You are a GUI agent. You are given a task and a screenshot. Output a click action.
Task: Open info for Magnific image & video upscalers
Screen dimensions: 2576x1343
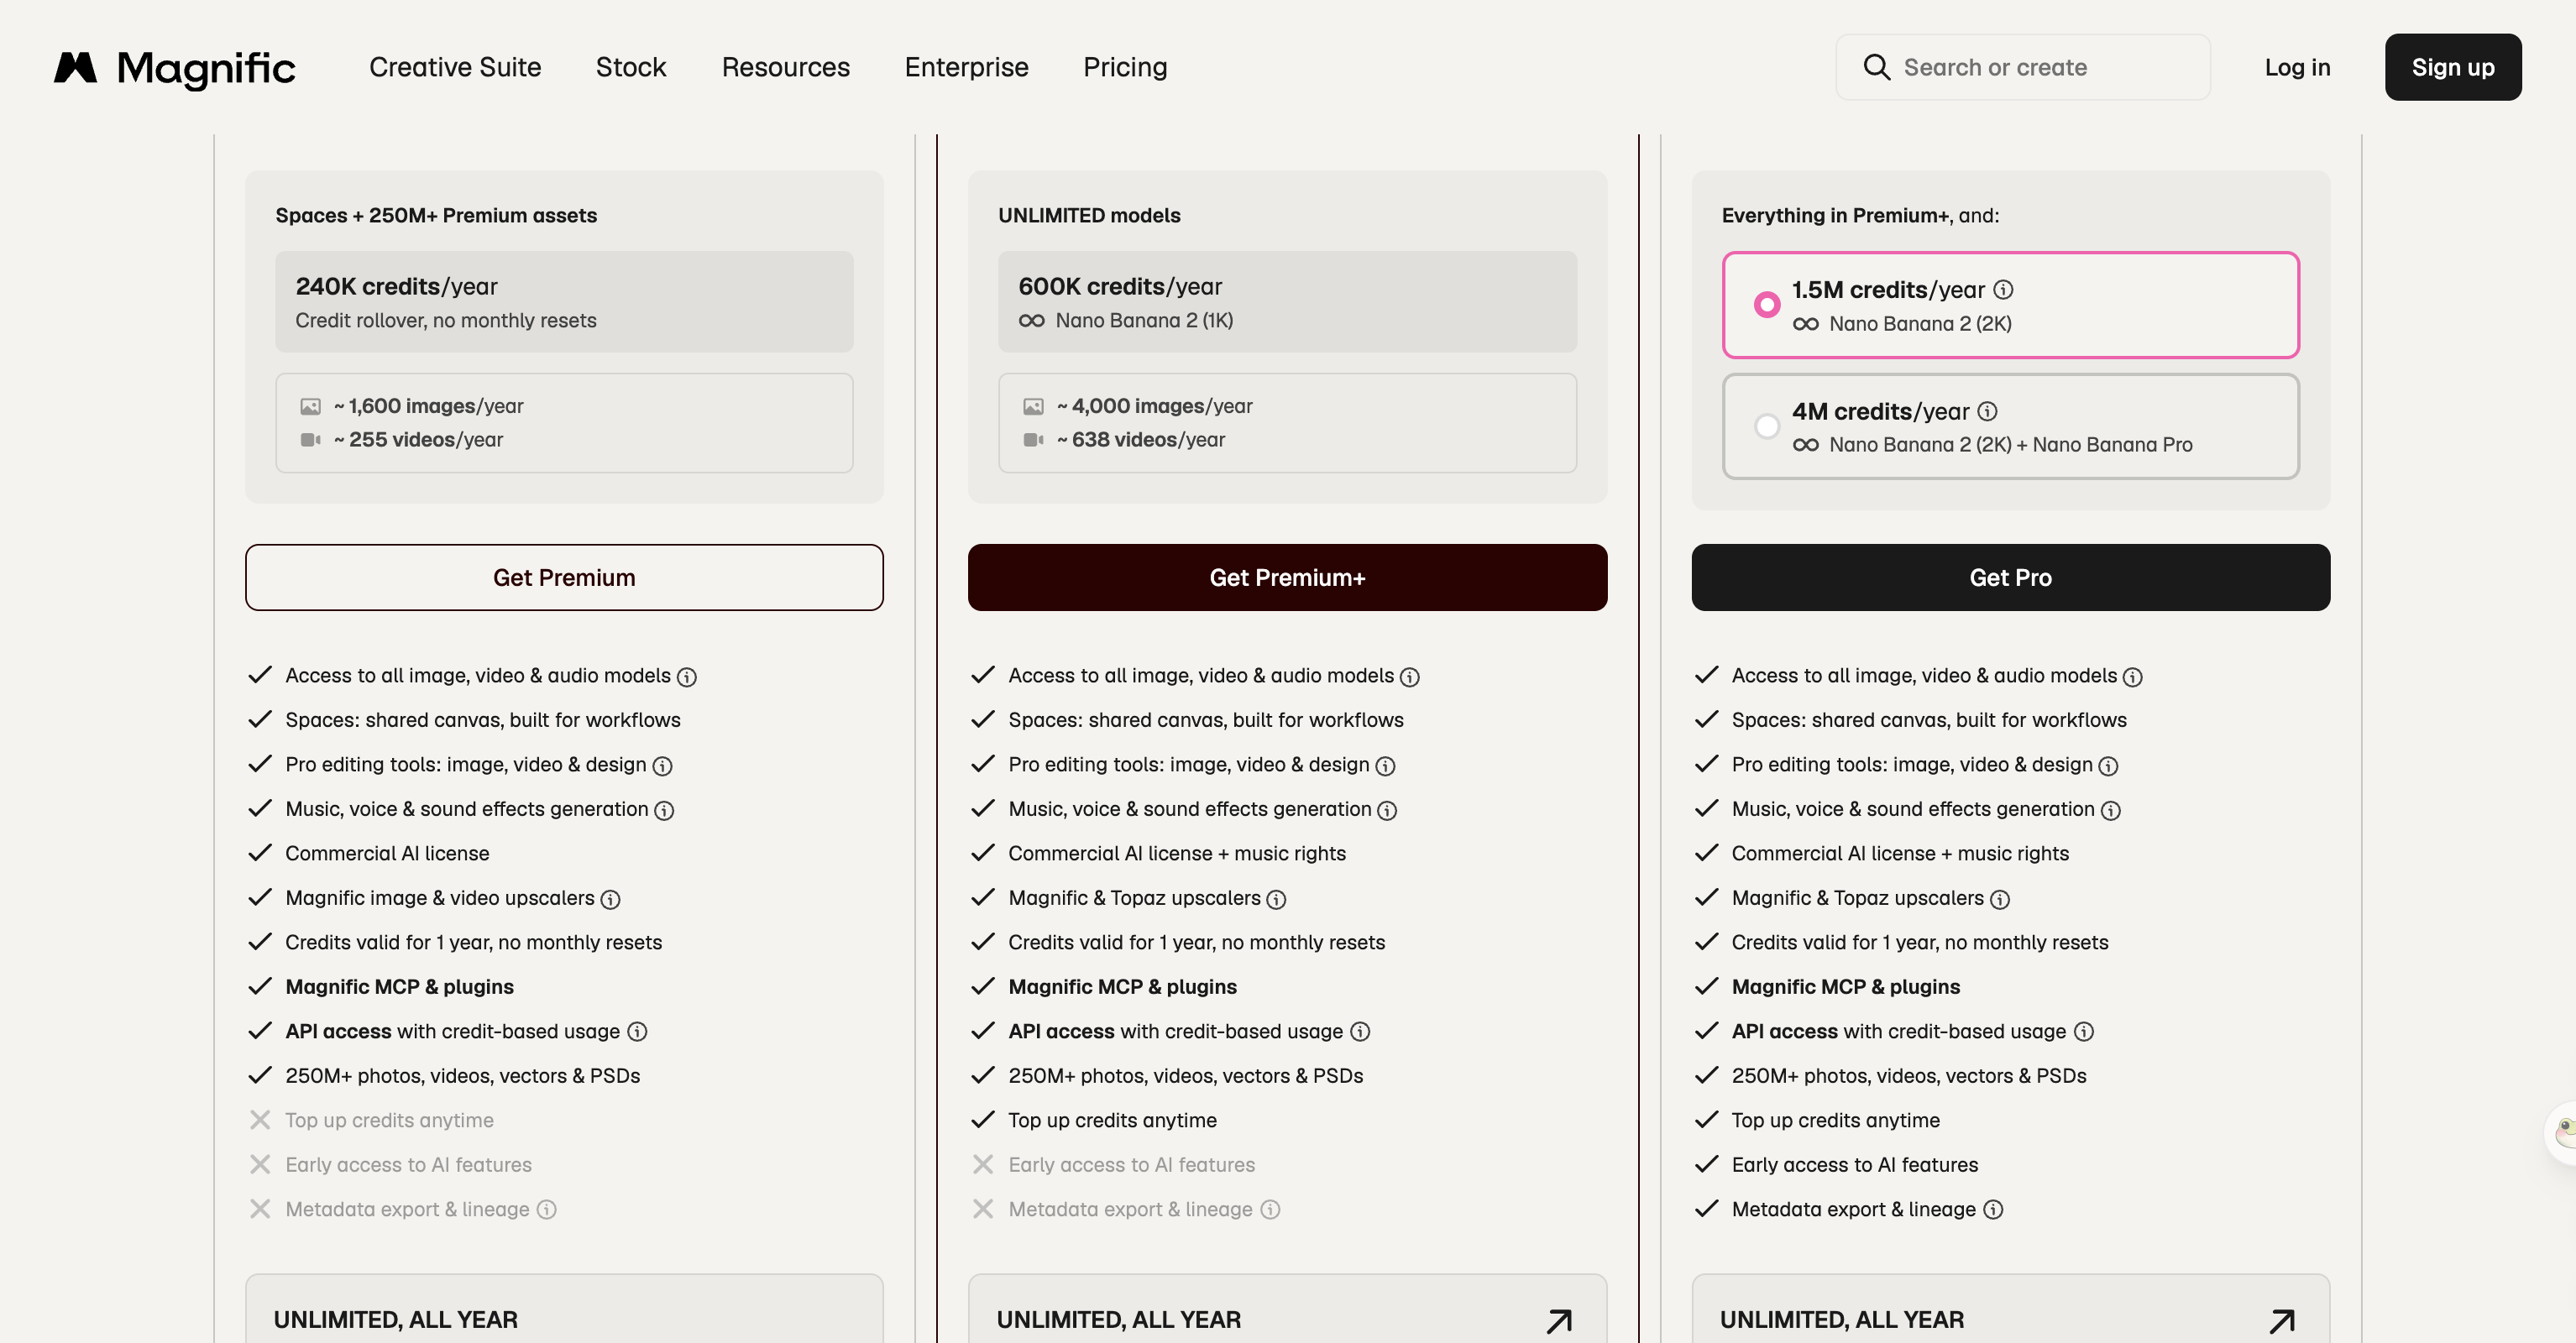pyautogui.click(x=610, y=900)
